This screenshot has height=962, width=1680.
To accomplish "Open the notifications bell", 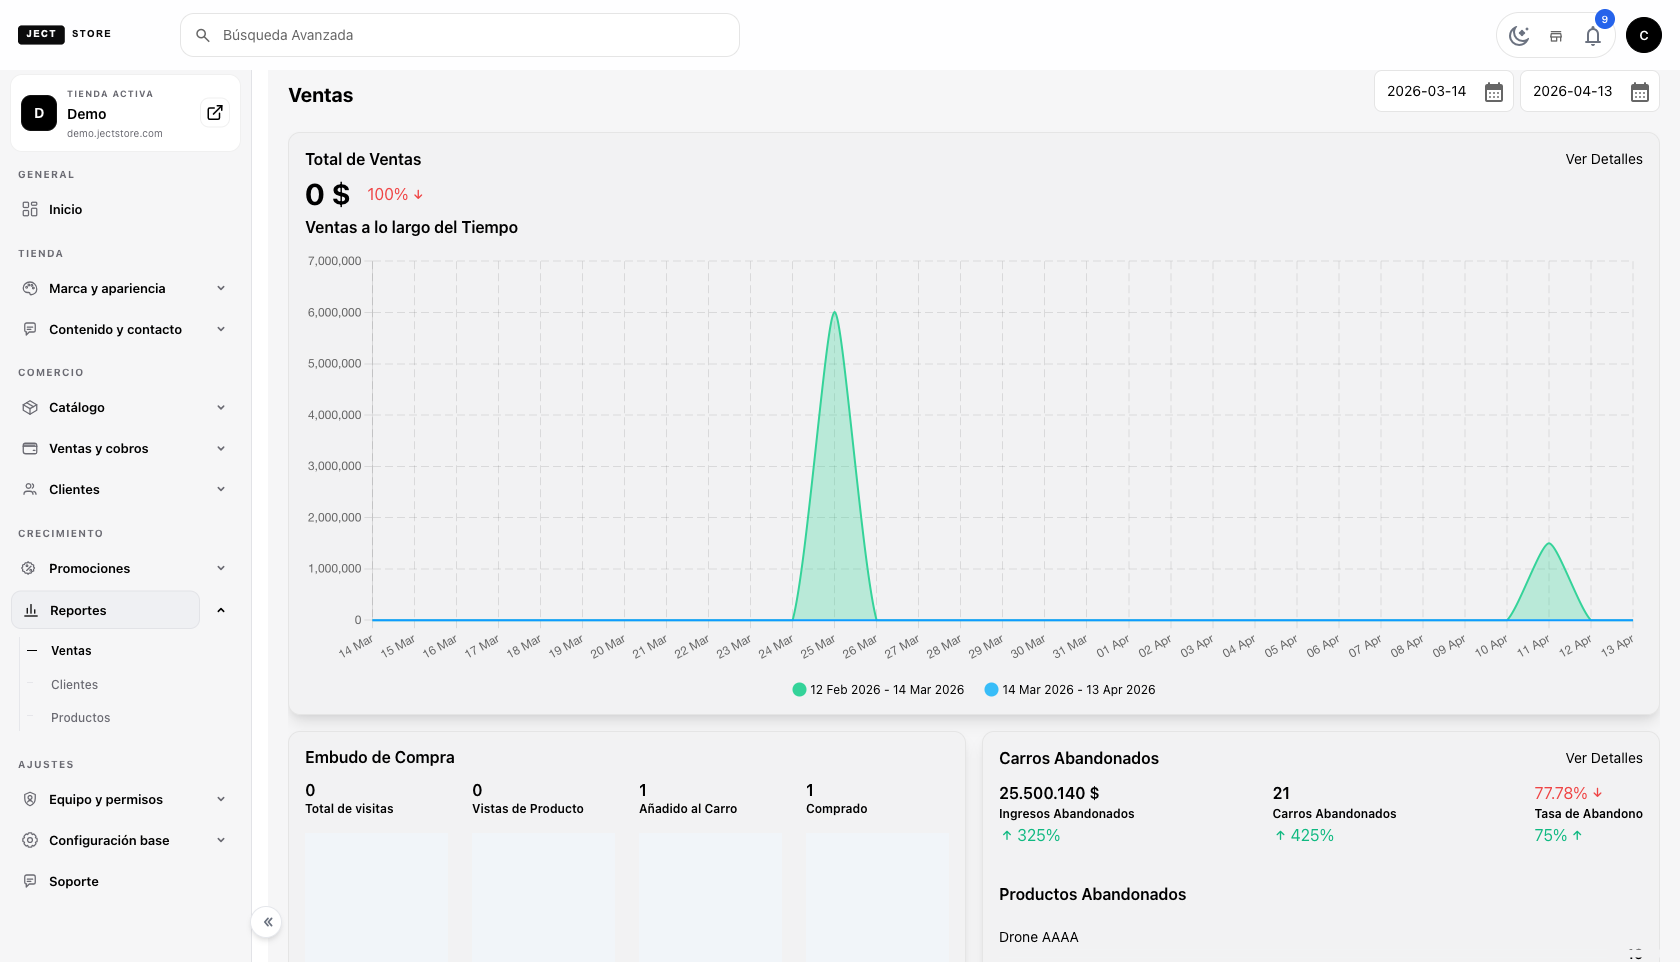I will coord(1593,36).
